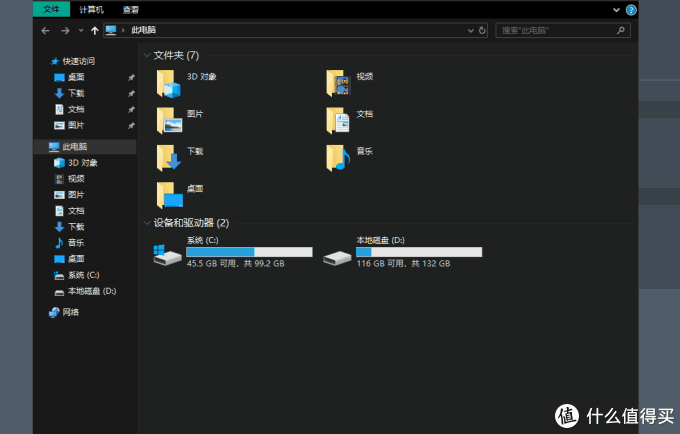Click the computer icon in address bar
This screenshot has height=434, width=680.
(111, 30)
